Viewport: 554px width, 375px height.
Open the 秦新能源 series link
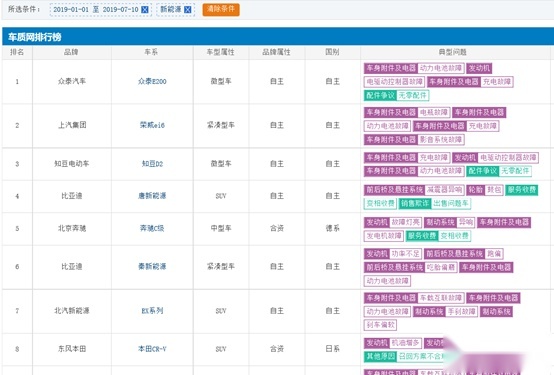pyautogui.click(x=152, y=266)
